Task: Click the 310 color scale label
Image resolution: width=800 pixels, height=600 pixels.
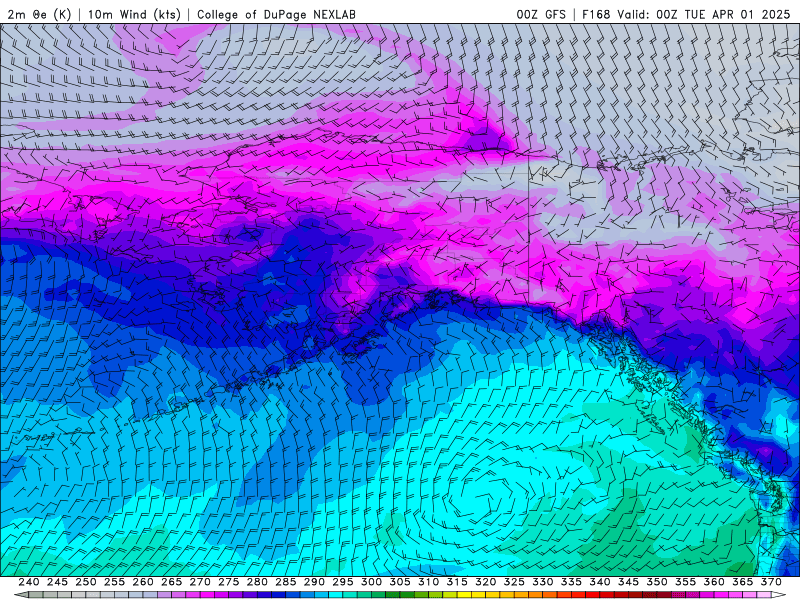Action: coord(429,582)
